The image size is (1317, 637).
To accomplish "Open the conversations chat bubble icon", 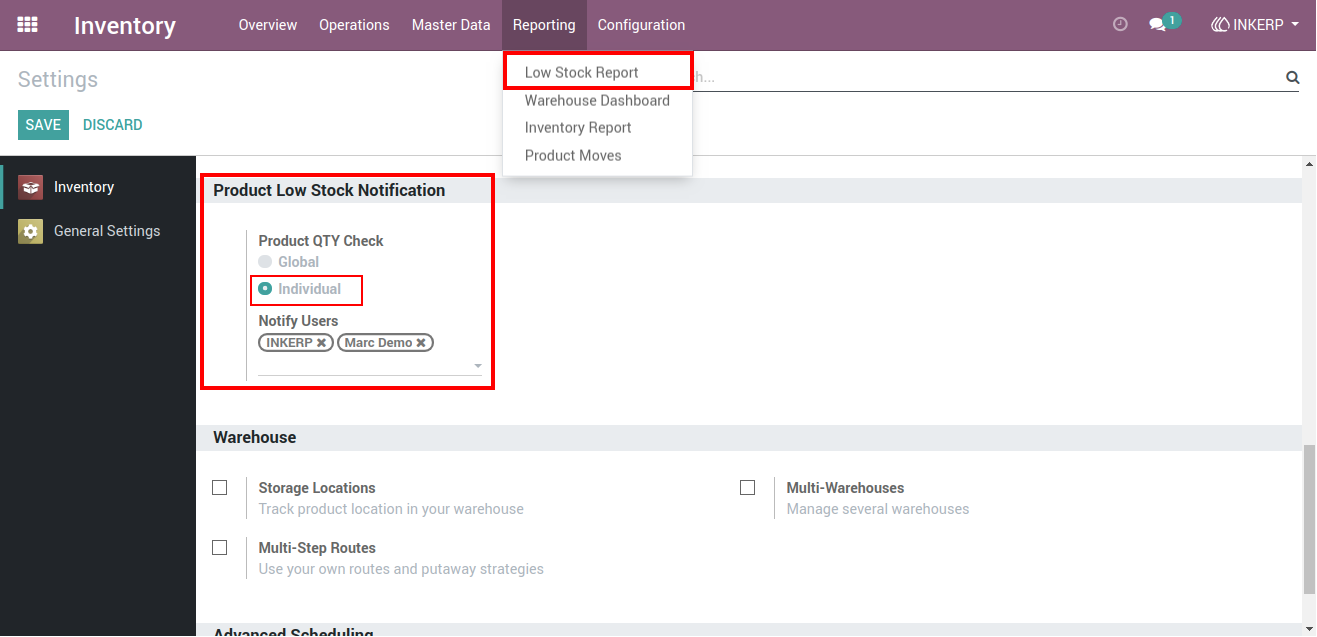I will coord(1158,25).
